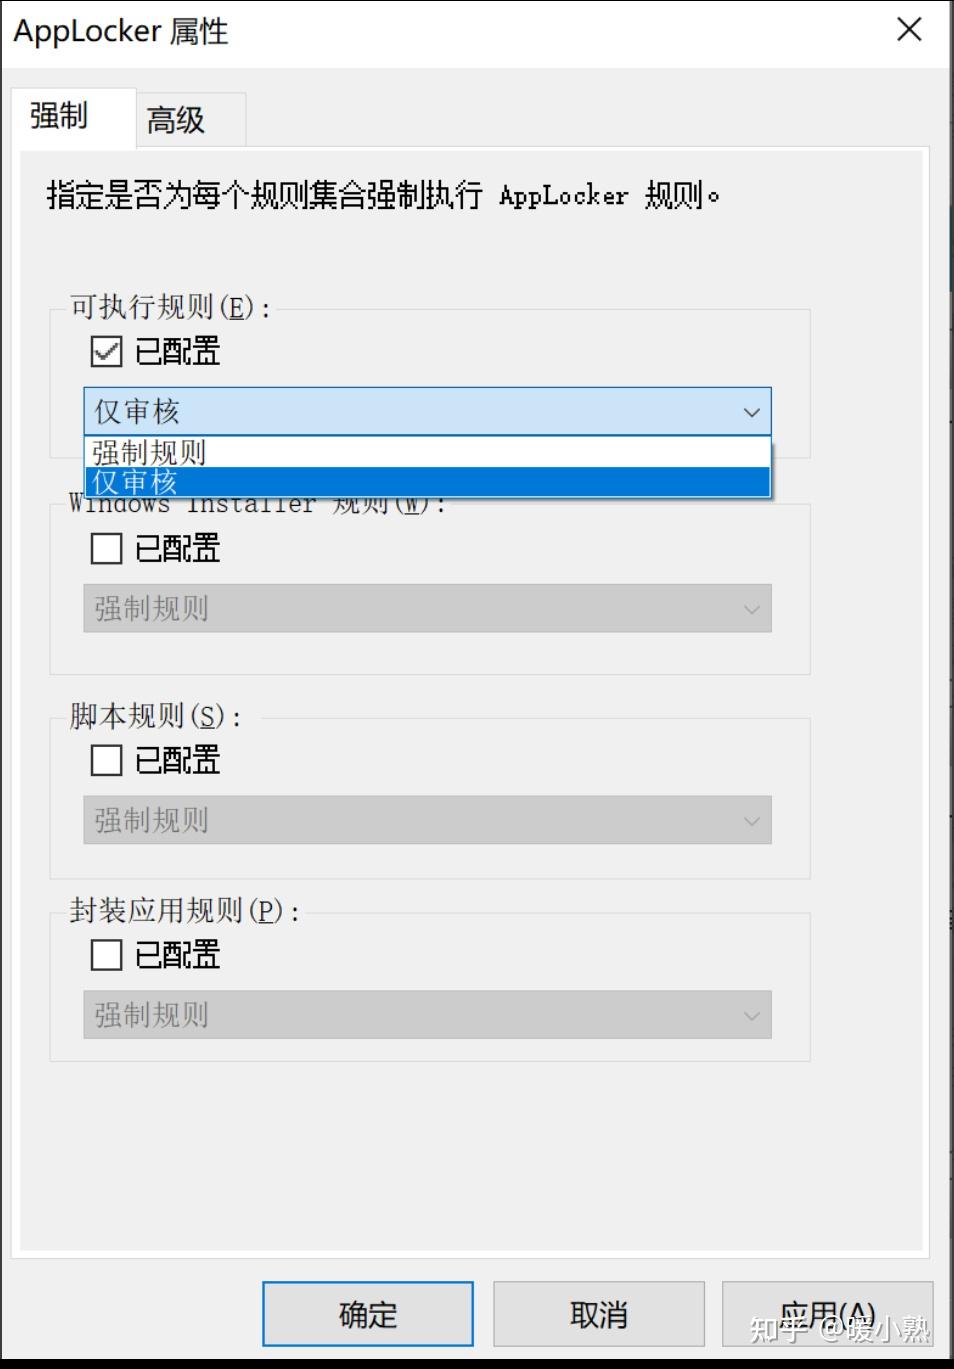954x1369 pixels.
Task: Open the Windows Installer 规则 enforcement dropdown
Action: 426,608
